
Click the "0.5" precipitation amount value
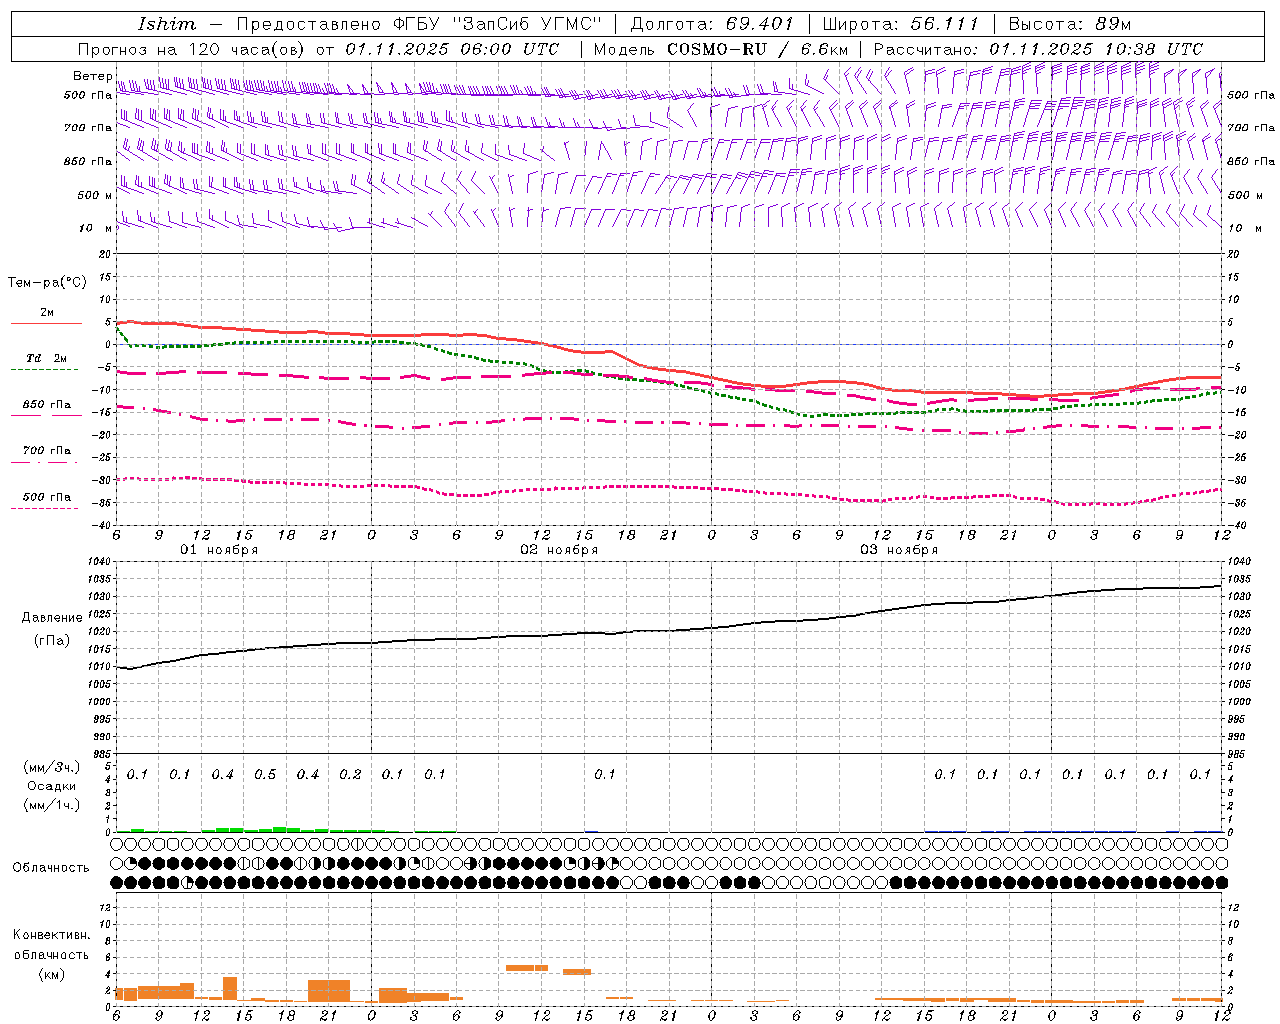point(265,775)
